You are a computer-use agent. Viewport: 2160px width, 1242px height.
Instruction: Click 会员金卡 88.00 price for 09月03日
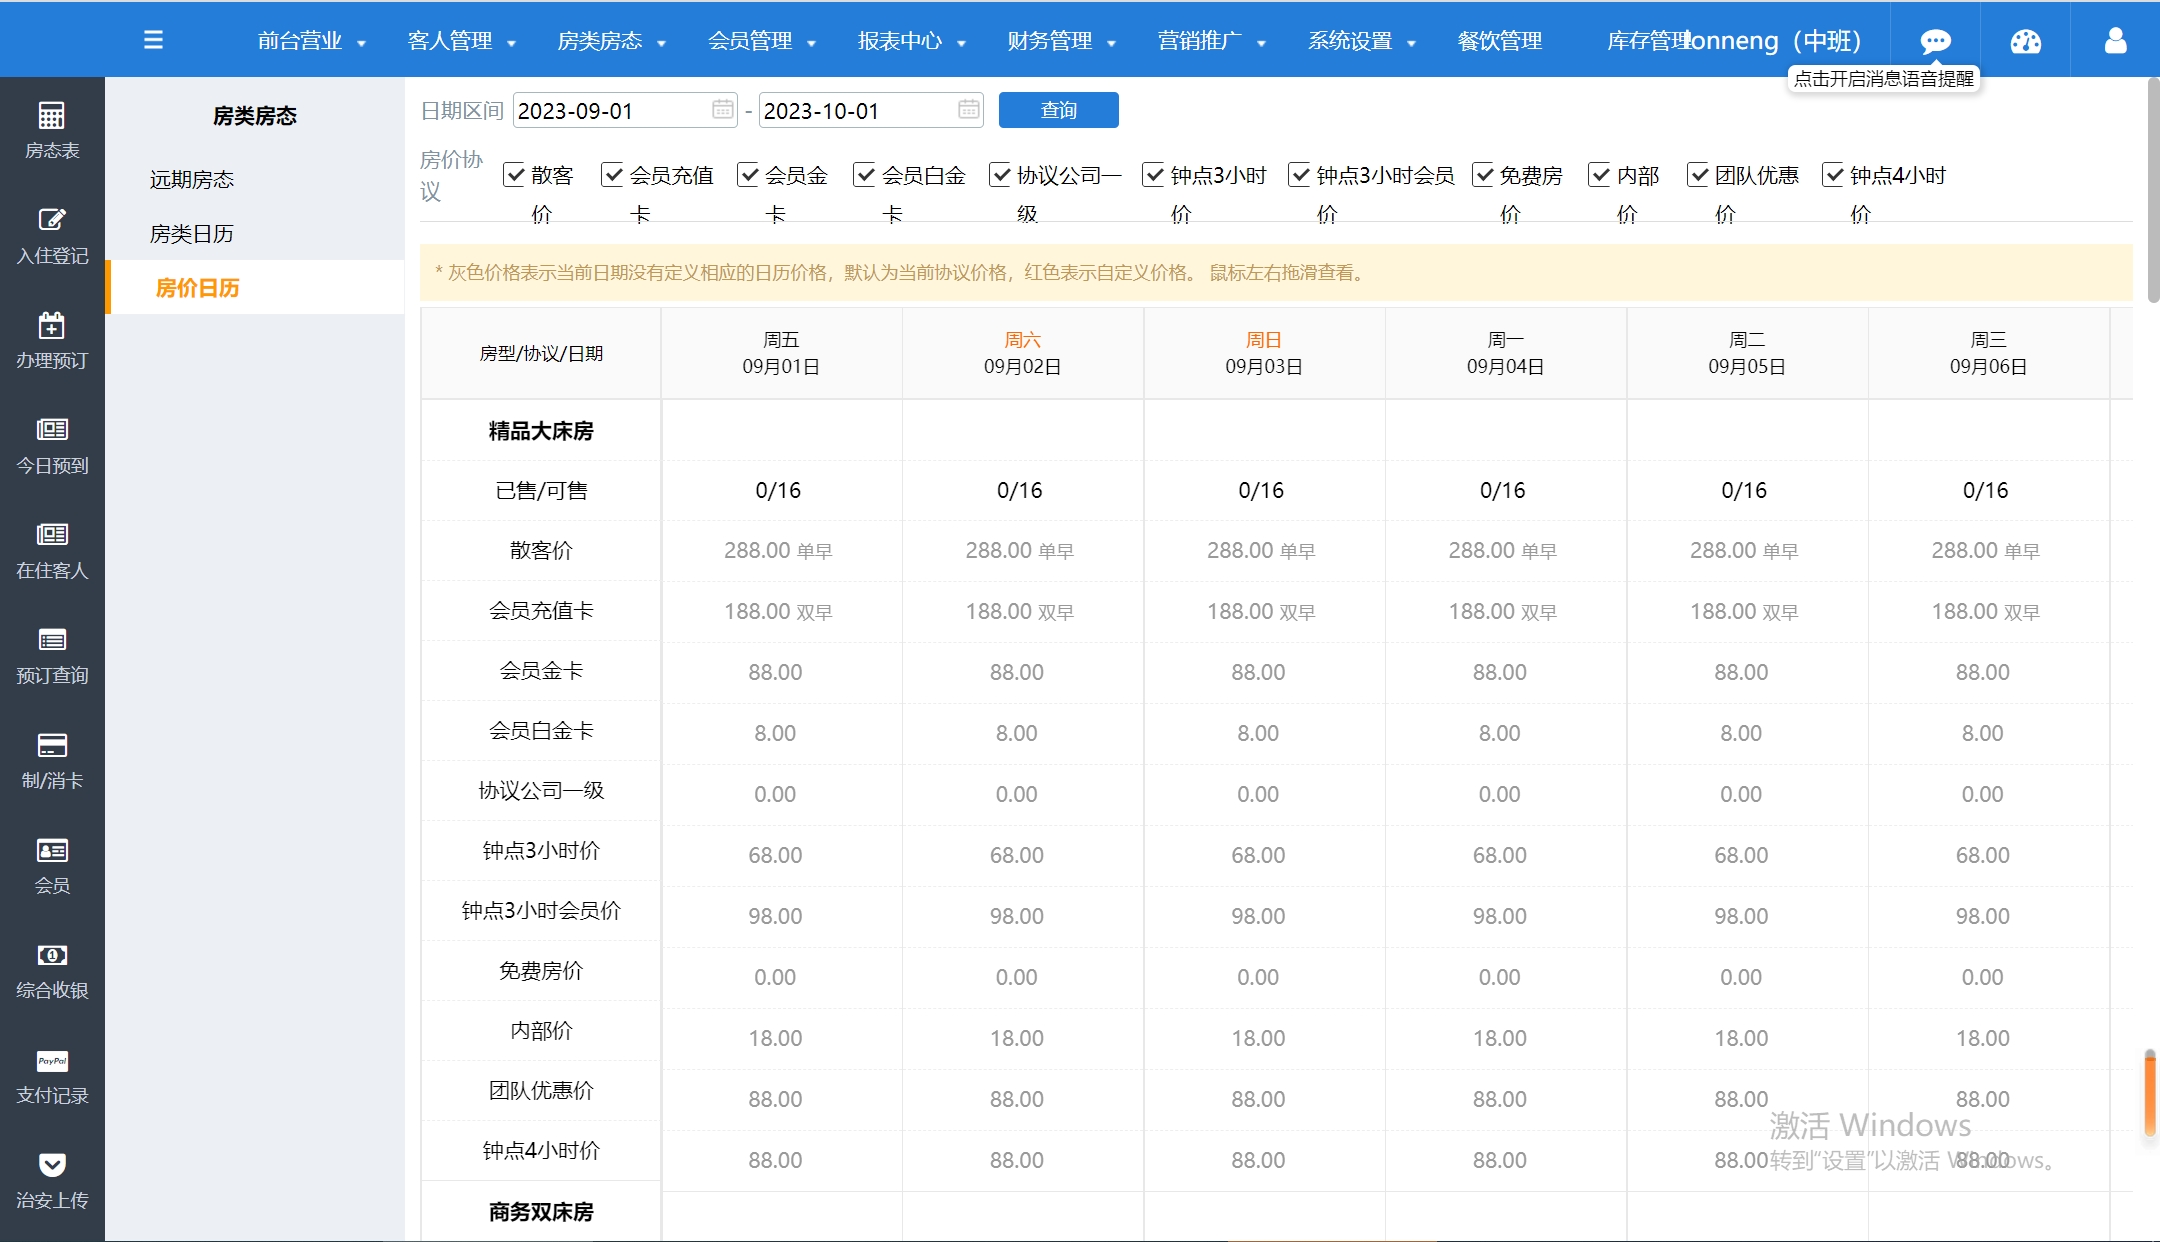[x=1258, y=672]
